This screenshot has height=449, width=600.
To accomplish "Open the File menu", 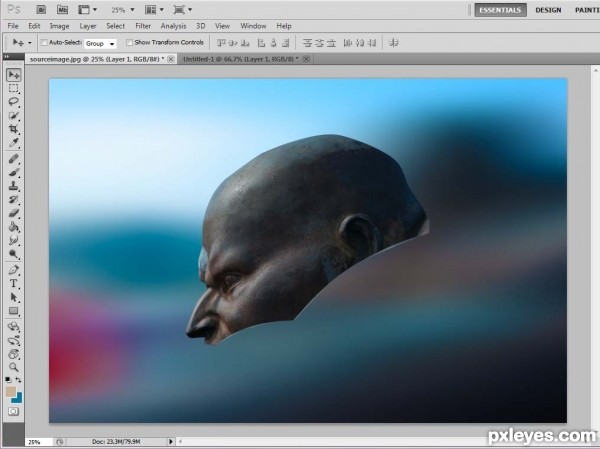I will tap(13, 26).
